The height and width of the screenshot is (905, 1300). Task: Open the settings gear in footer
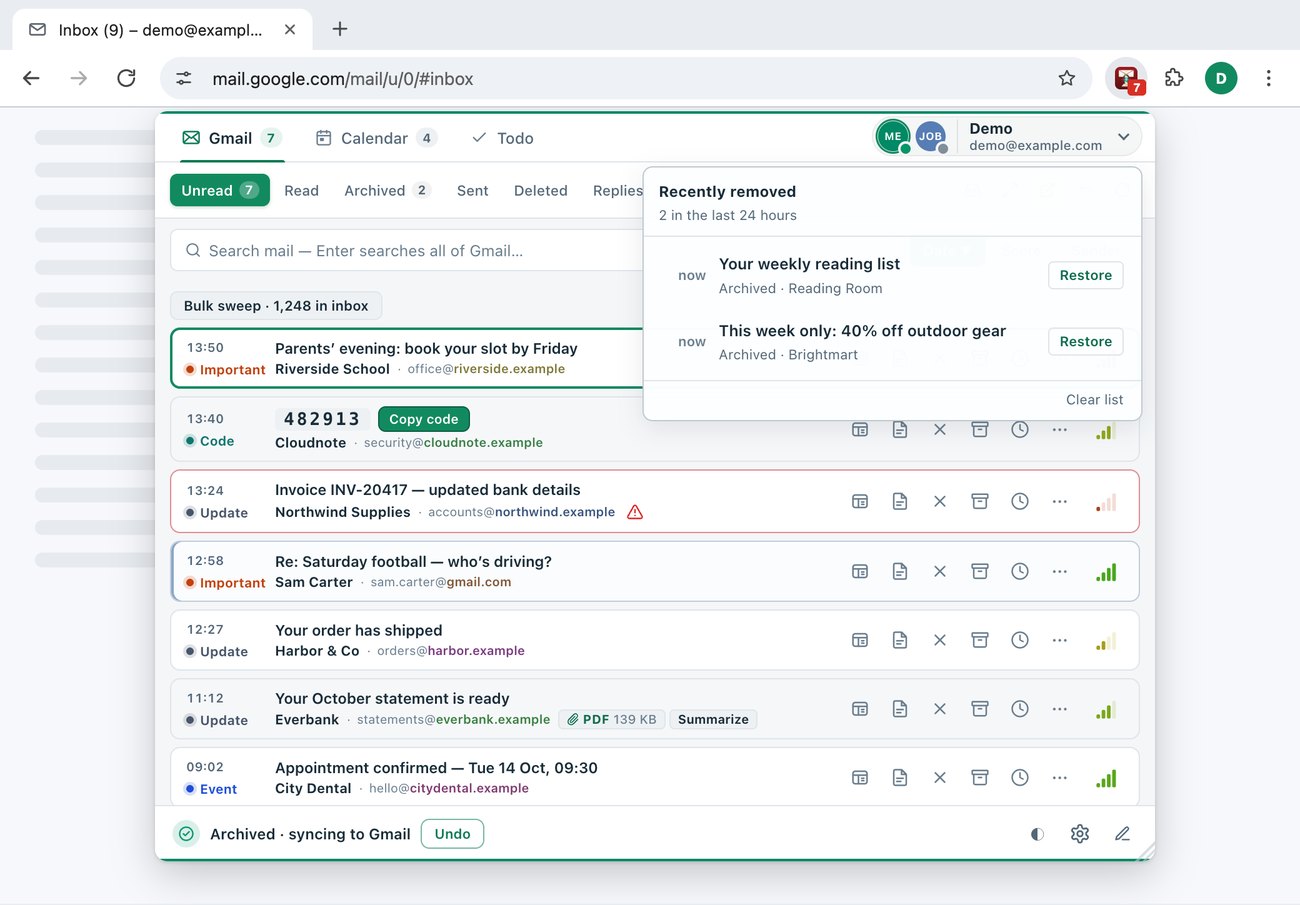pos(1080,834)
